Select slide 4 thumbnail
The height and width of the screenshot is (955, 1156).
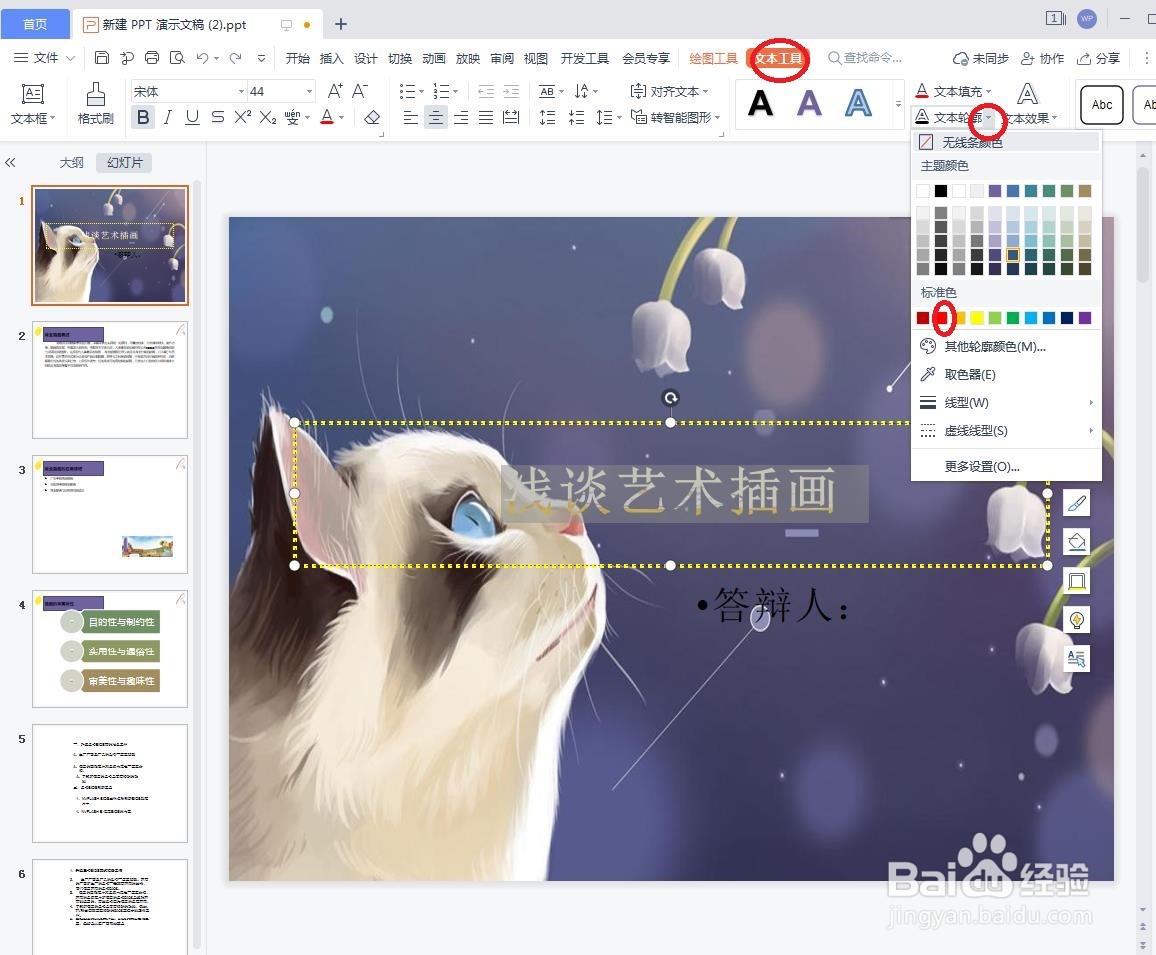[110, 649]
